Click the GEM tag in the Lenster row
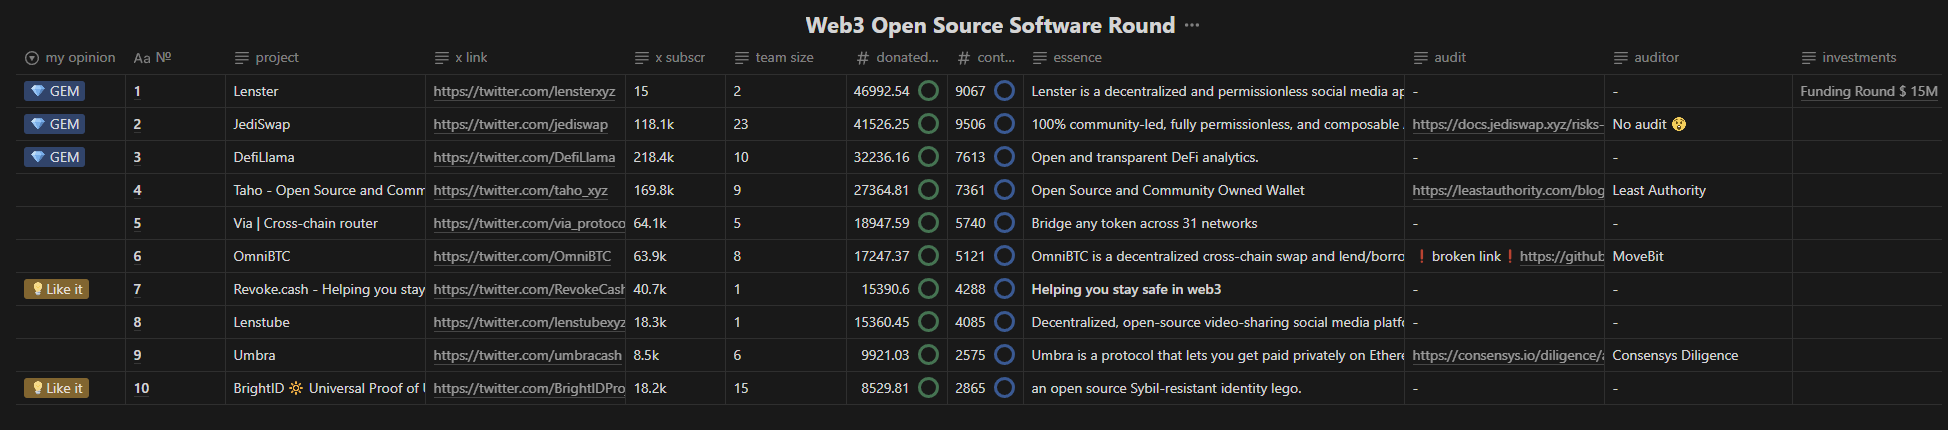 55,91
